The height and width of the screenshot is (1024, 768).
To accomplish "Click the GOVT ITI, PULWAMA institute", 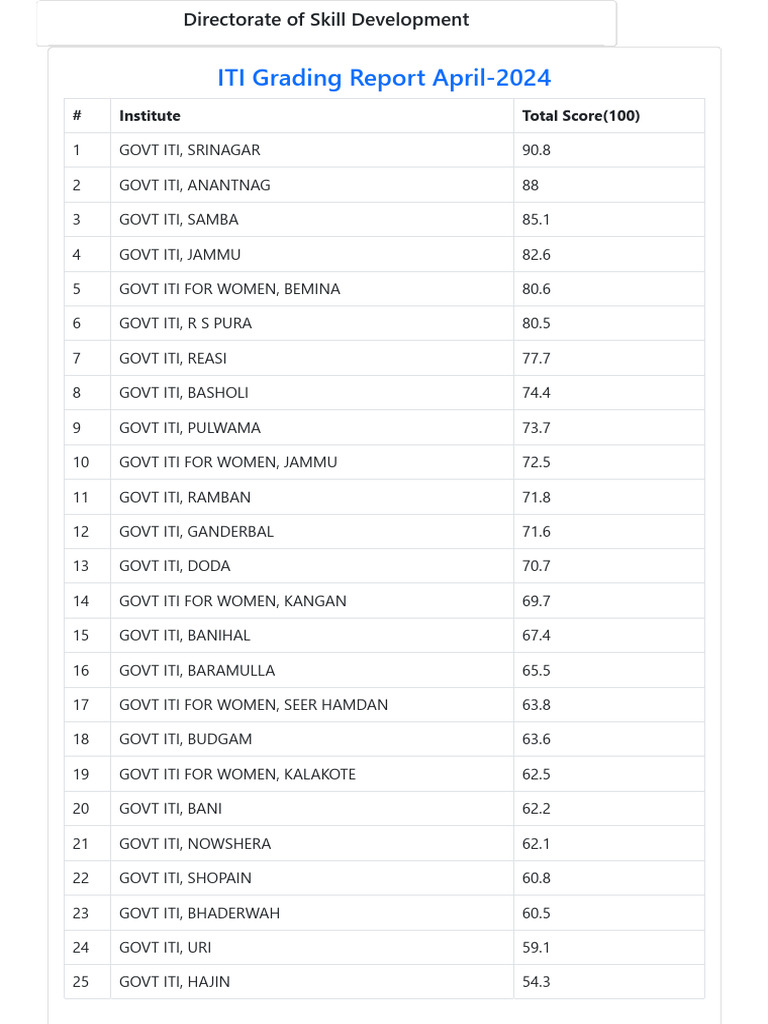I will (189, 428).
